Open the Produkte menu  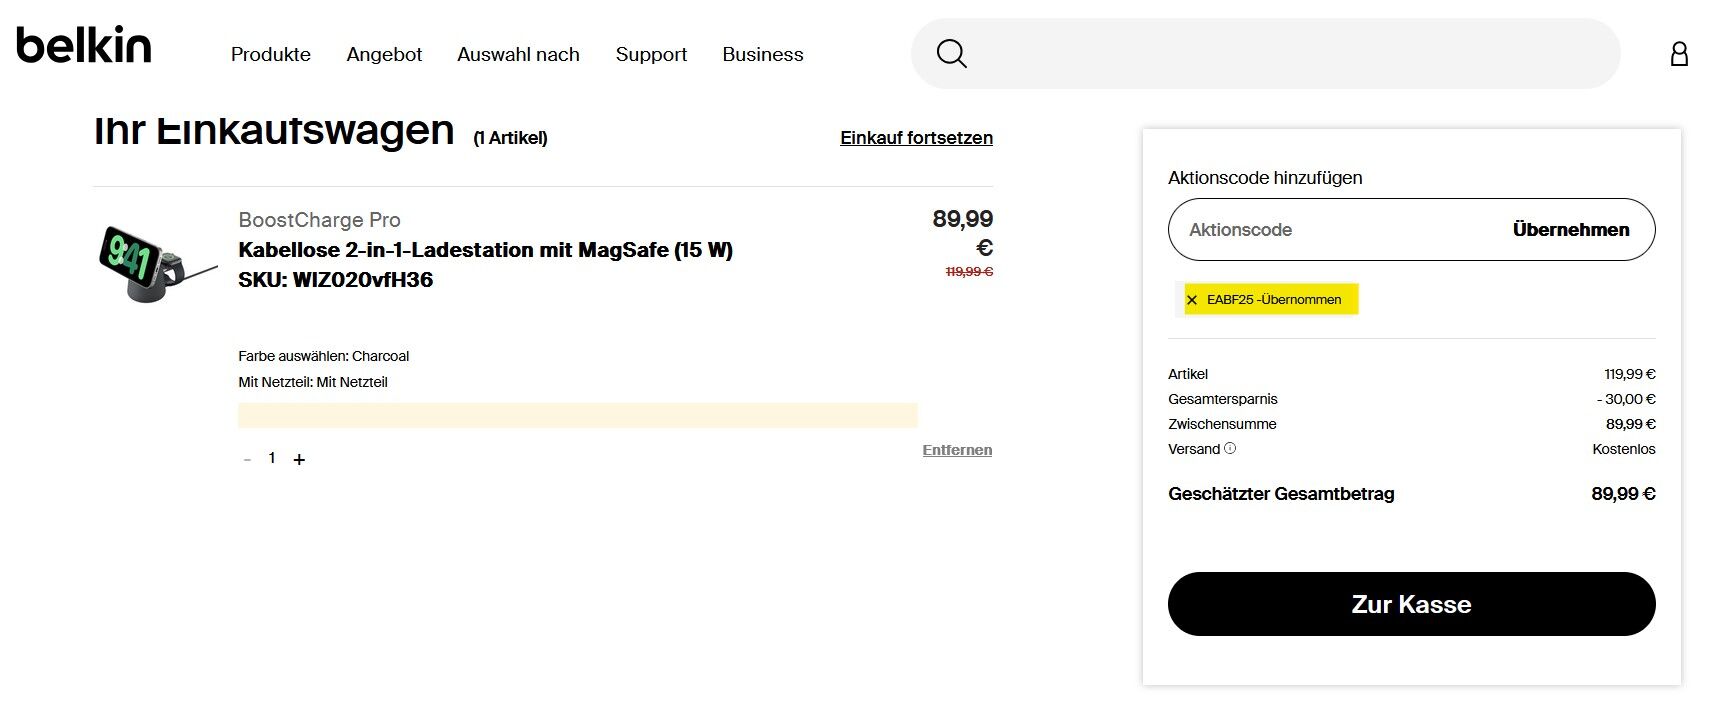tap(271, 55)
